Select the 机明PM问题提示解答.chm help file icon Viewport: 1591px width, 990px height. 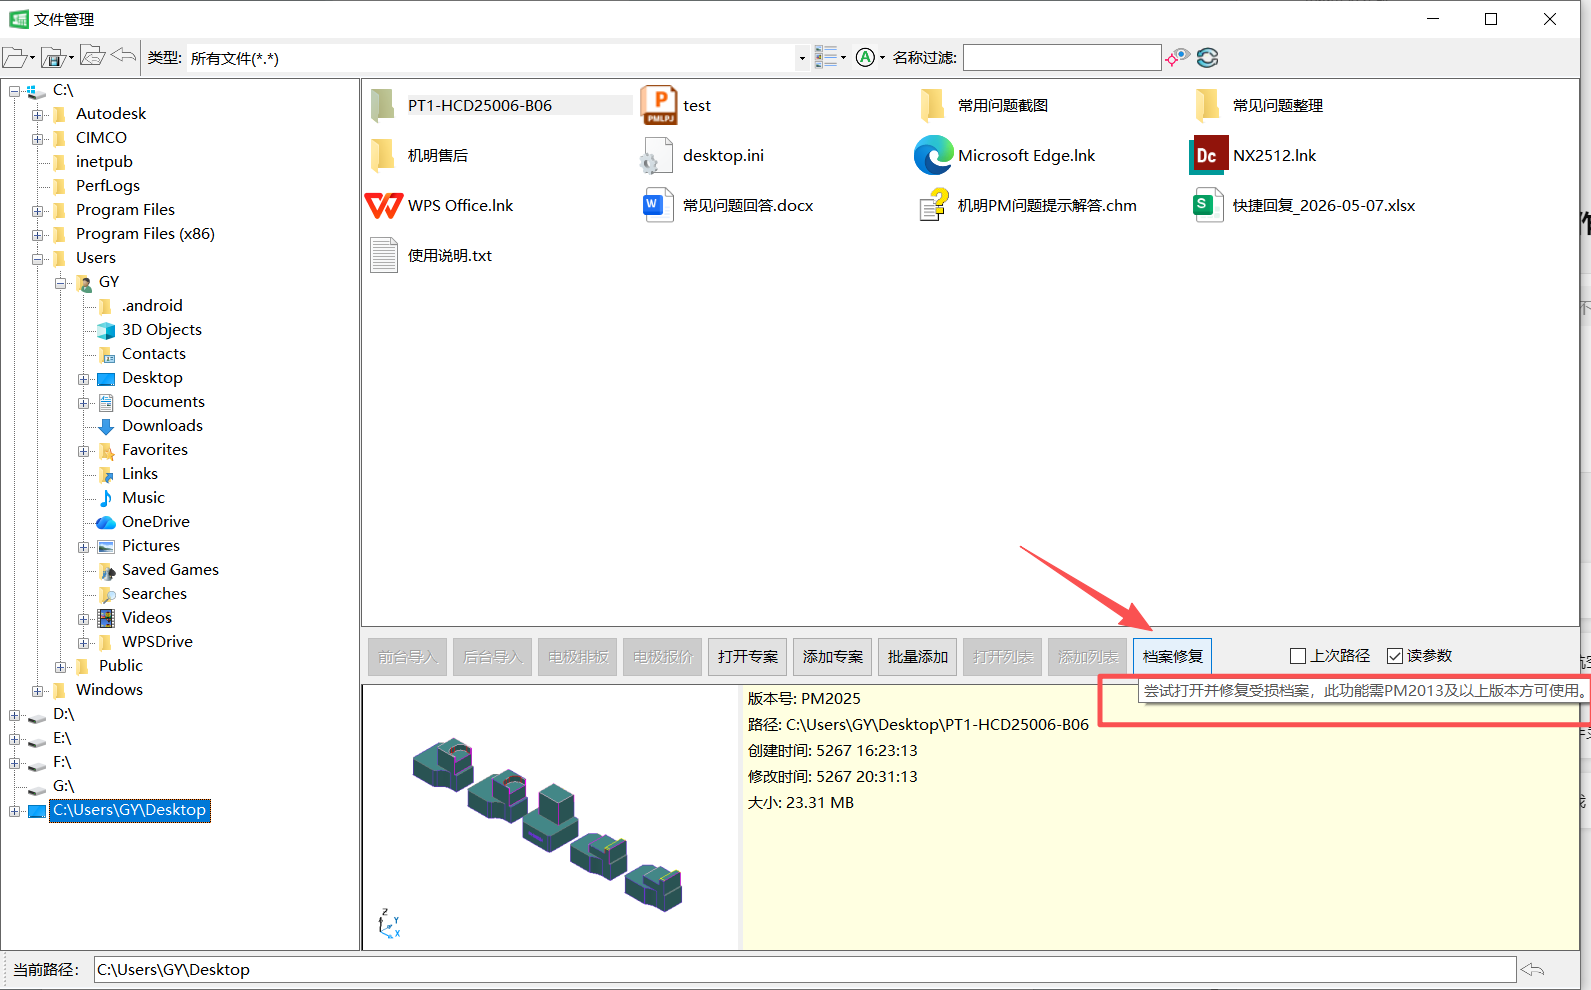(934, 204)
